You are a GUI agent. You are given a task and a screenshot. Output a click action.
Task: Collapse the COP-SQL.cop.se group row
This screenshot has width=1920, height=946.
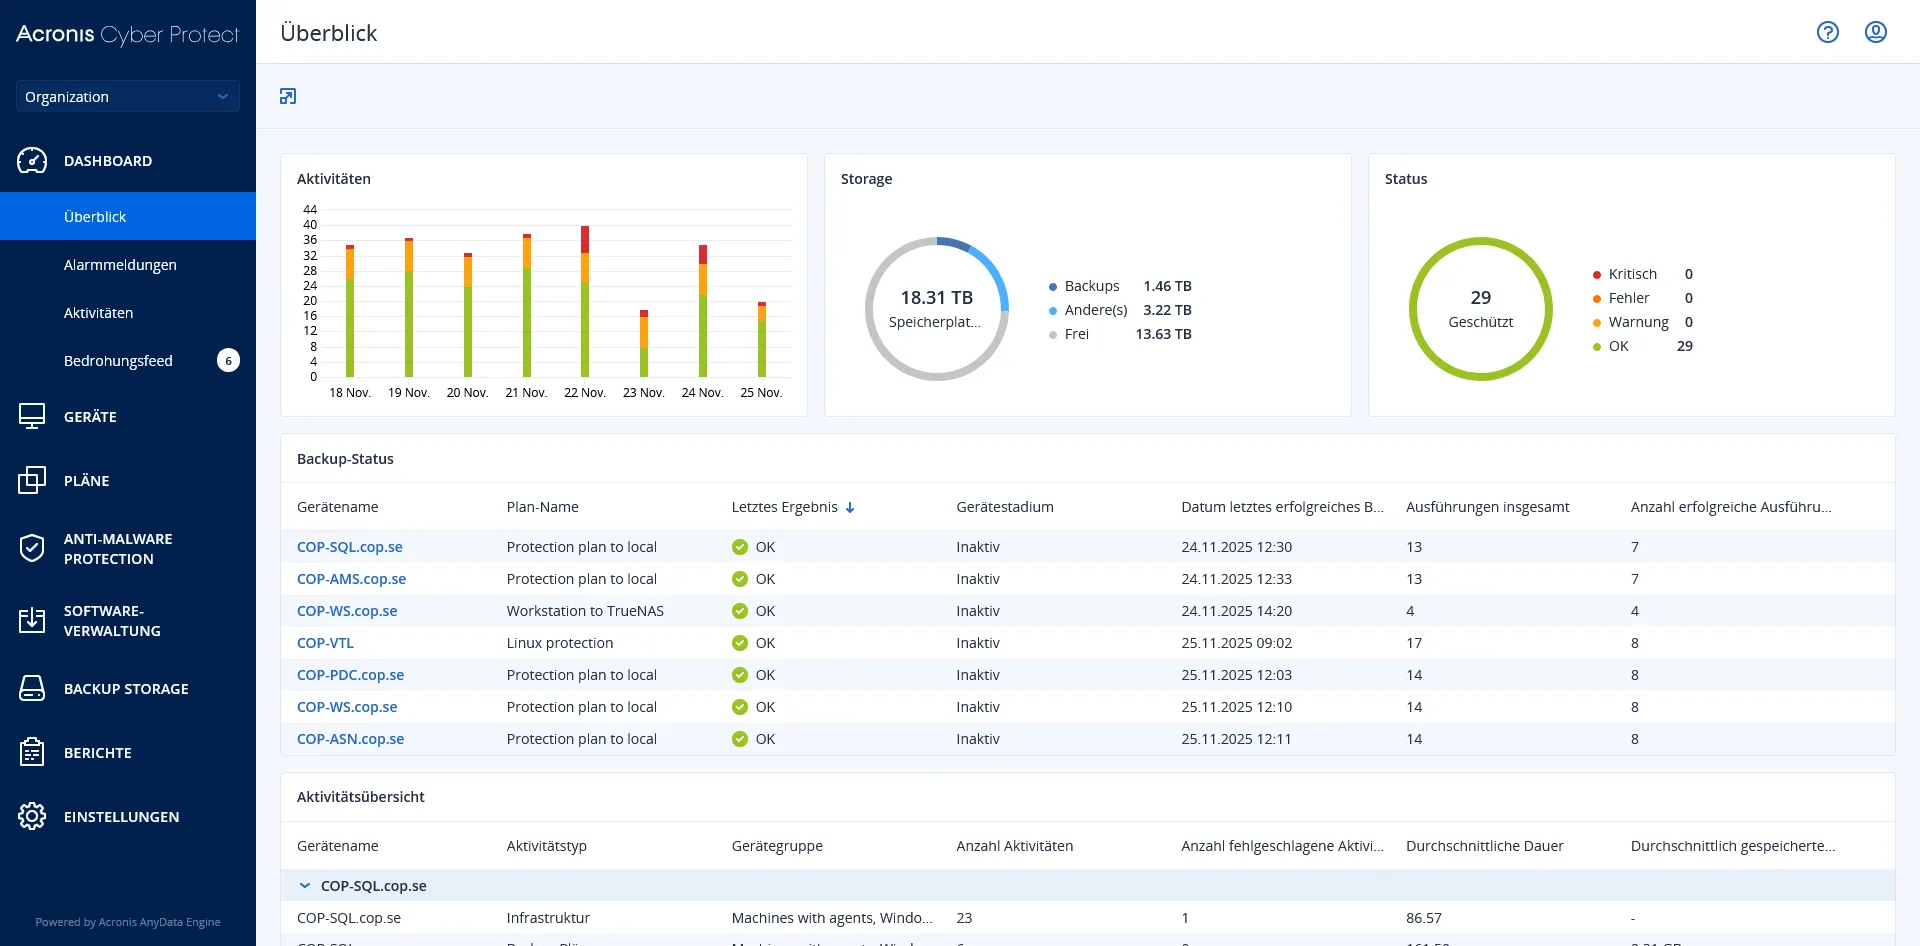coord(305,885)
